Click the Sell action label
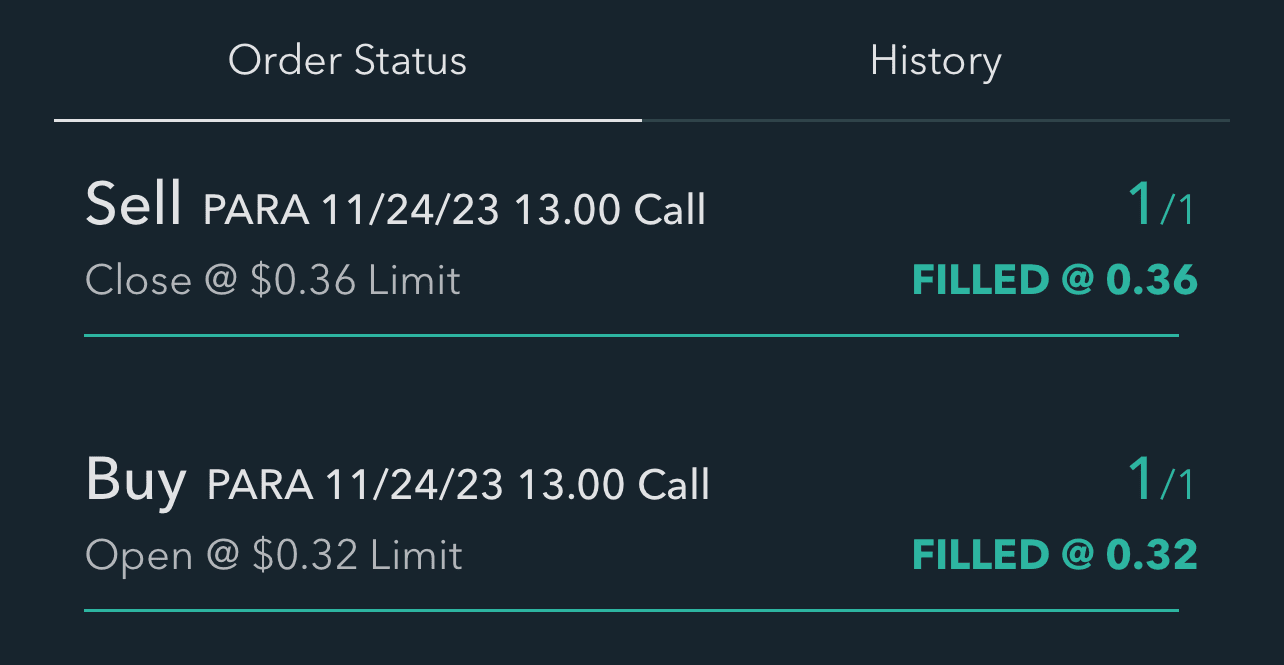This screenshot has width=1284, height=665. pos(134,204)
